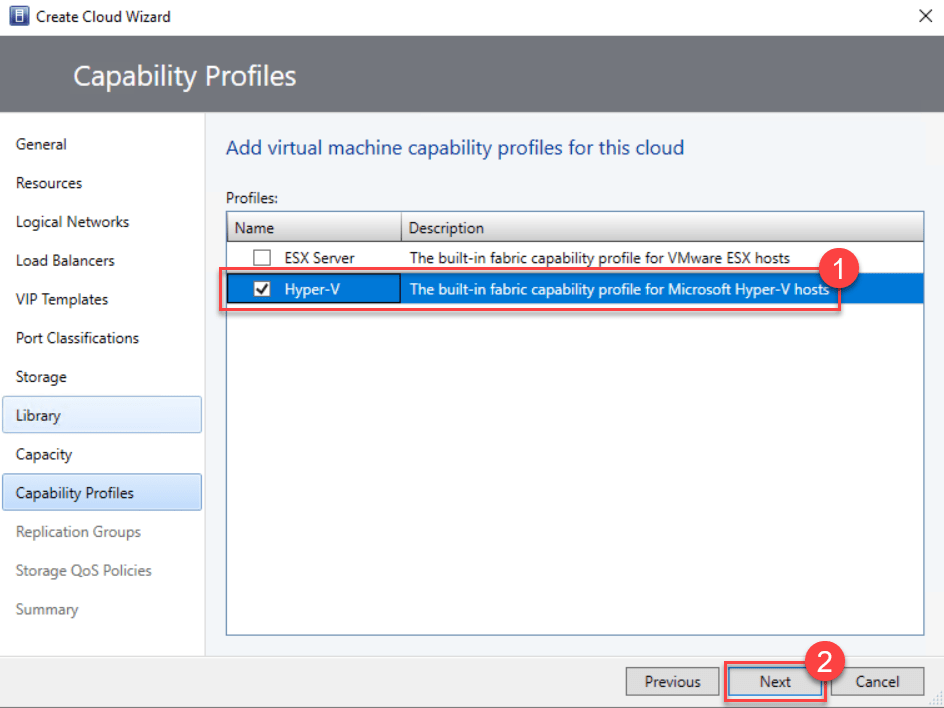The height and width of the screenshot is (708, 944).
Task: Click the Next button
Action: [x=774, y=682]
